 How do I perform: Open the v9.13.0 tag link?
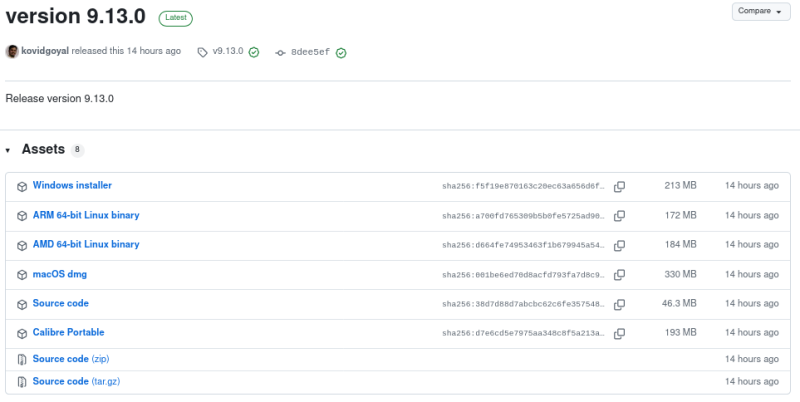(228, 51)
